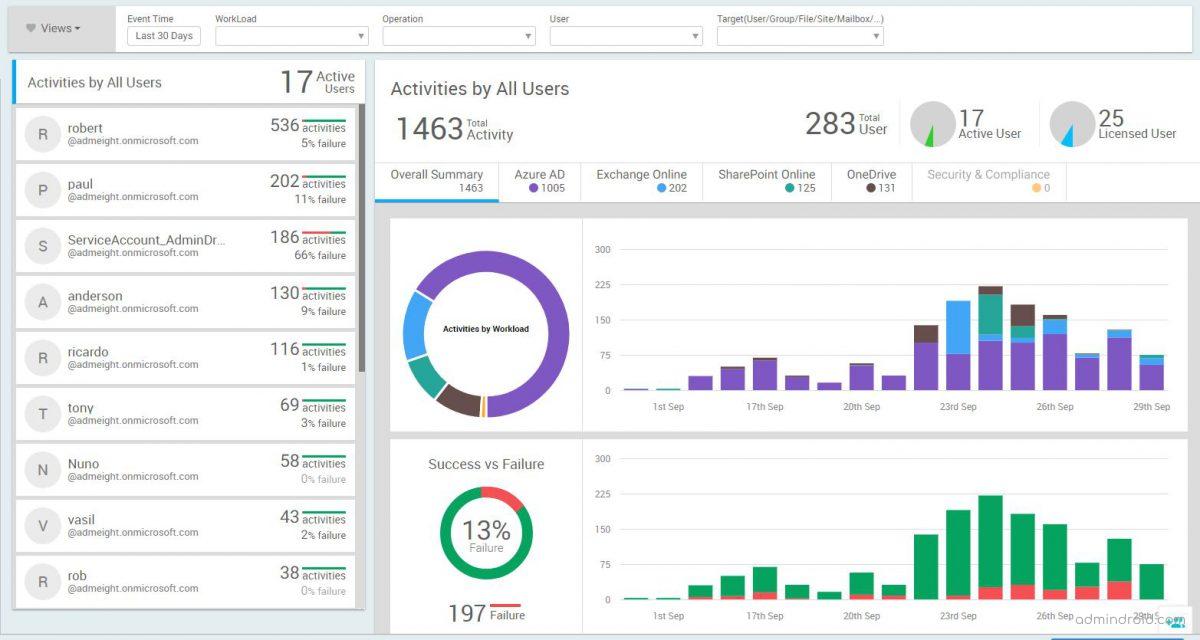Switch to the Exchange Online tab
Viewport: 1200px width, 640px height.
(x=642, y=182)
